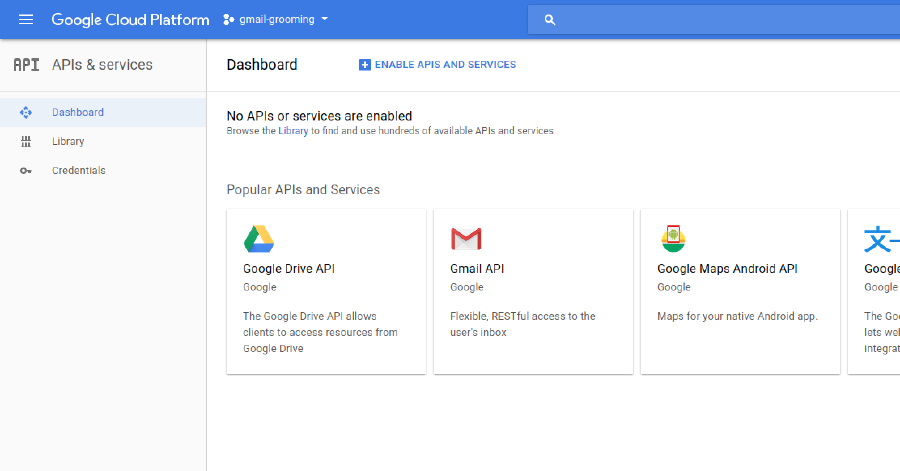Click Google publisher label under Drive API

(x=259, y=287)
